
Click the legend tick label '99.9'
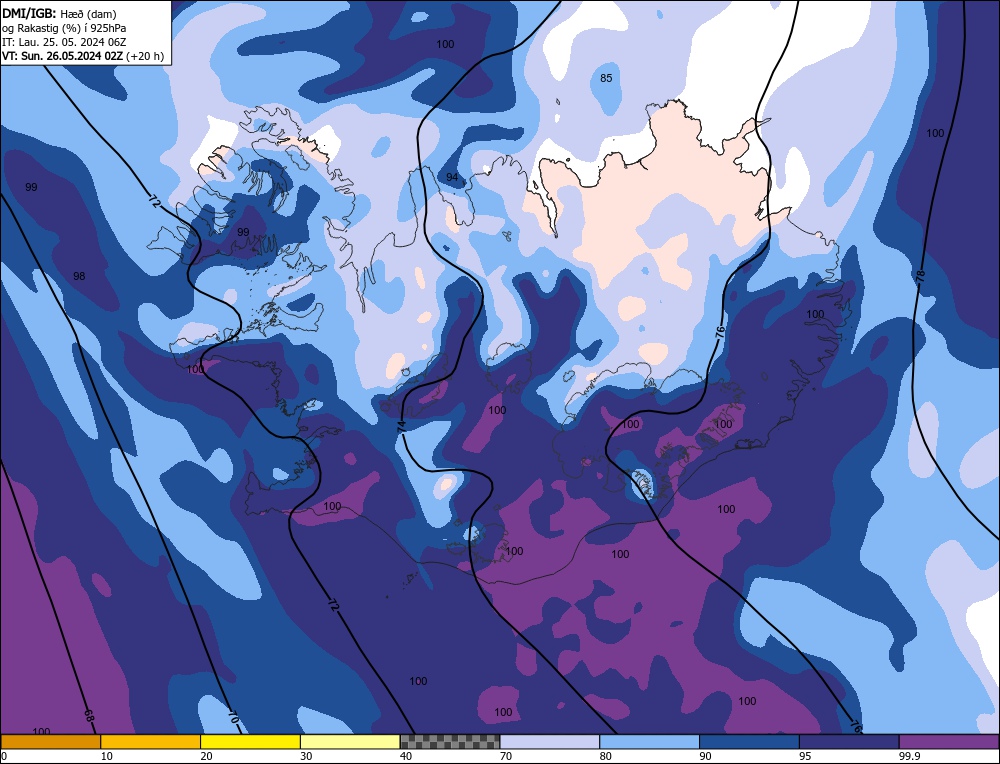click(x=909, y=756)
